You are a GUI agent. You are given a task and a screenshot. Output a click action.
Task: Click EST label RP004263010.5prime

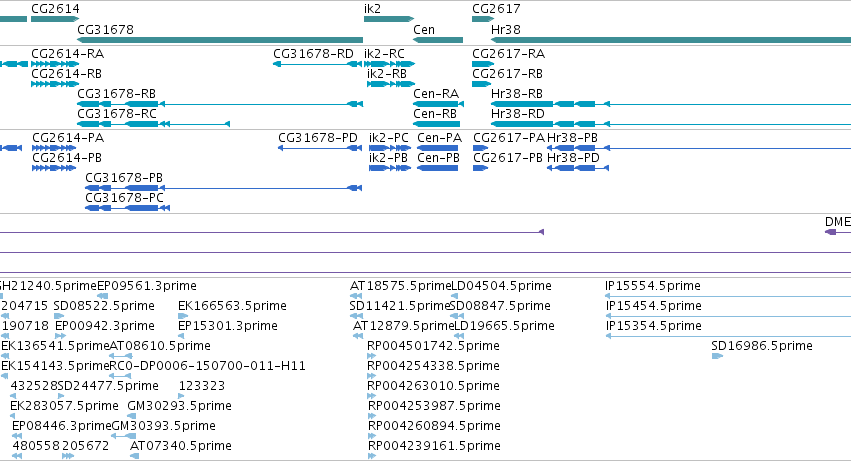click(x=434, y=387)
